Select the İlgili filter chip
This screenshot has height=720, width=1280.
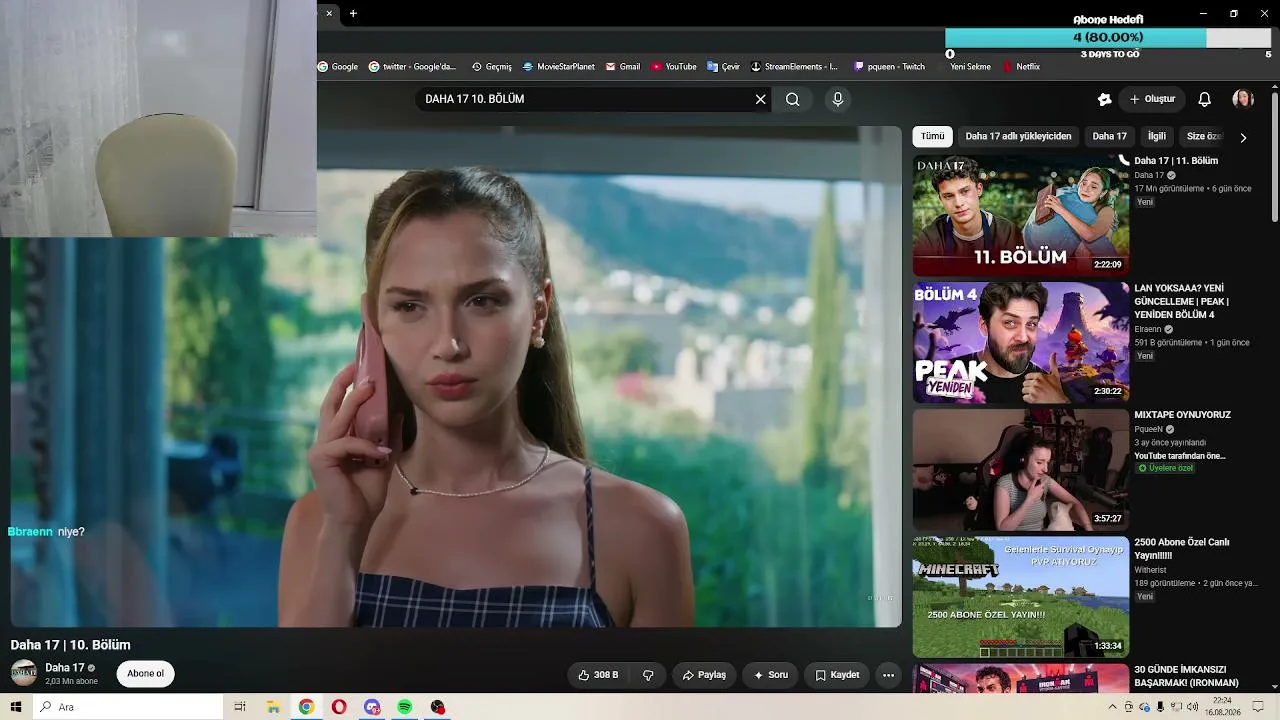click(x=1157, y=136)
